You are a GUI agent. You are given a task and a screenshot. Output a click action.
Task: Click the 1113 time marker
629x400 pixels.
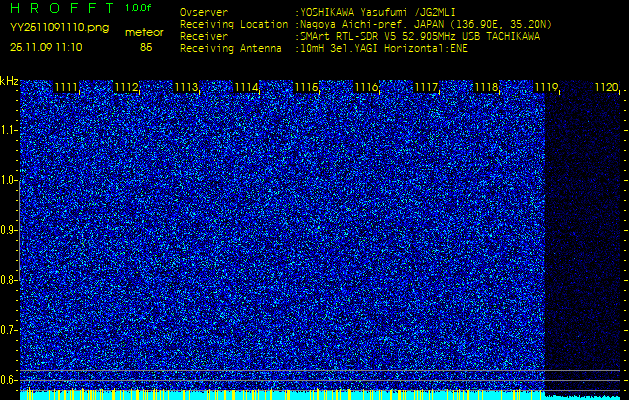click(x=187, y=87)
